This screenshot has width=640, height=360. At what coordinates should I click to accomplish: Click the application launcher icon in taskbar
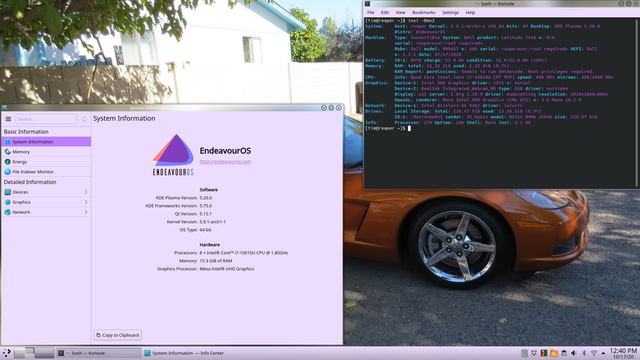coord(7,353)
